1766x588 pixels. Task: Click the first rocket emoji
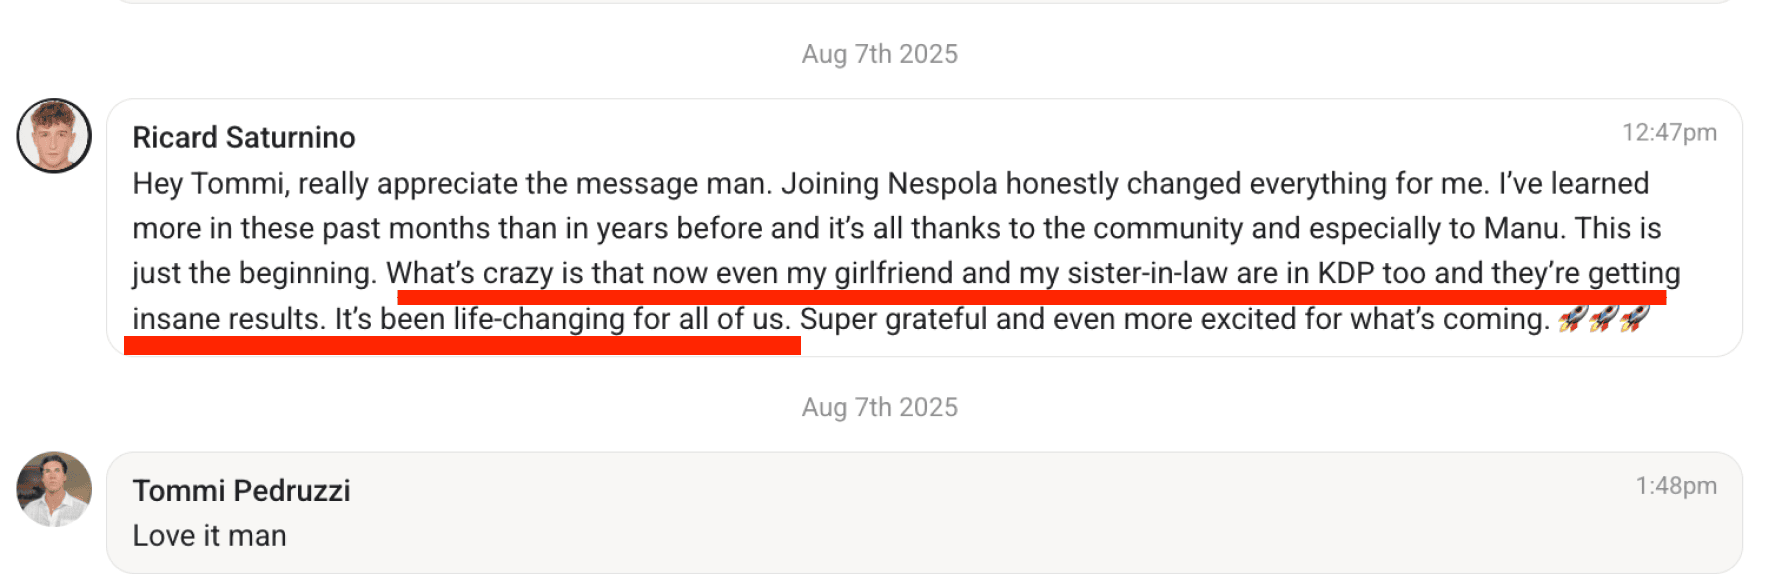(1573, 319)
